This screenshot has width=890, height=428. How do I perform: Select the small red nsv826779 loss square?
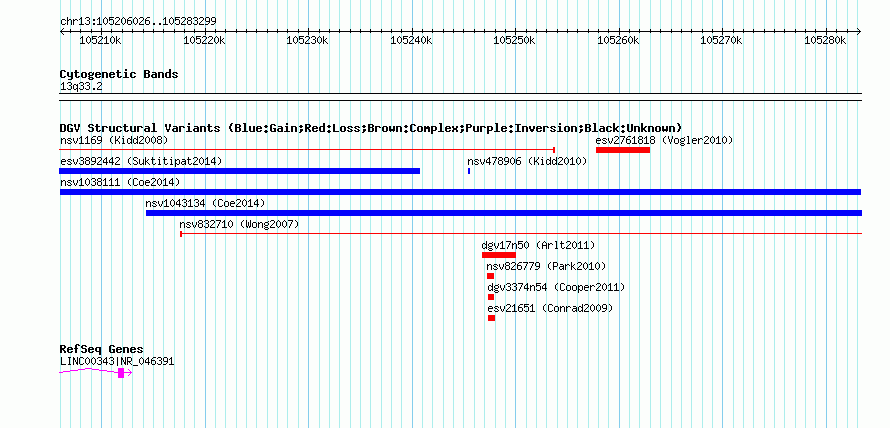click(490, 276)
